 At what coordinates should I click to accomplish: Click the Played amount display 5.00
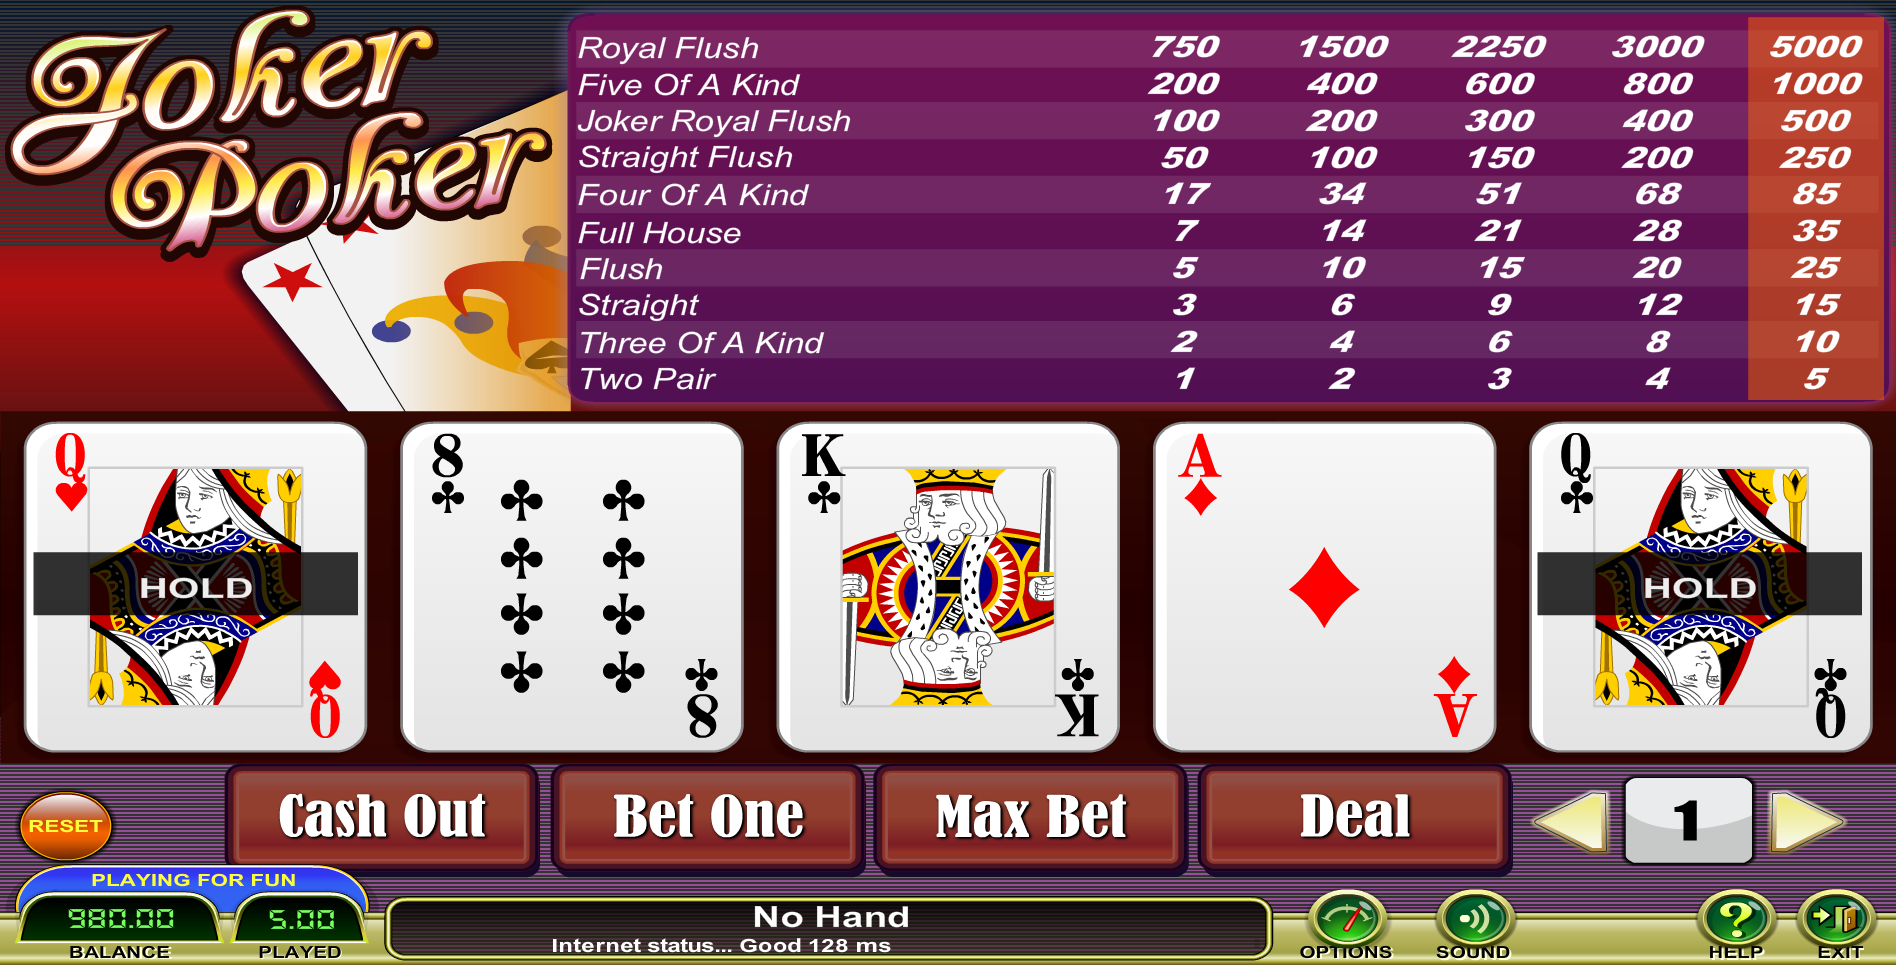click(300, 918)
